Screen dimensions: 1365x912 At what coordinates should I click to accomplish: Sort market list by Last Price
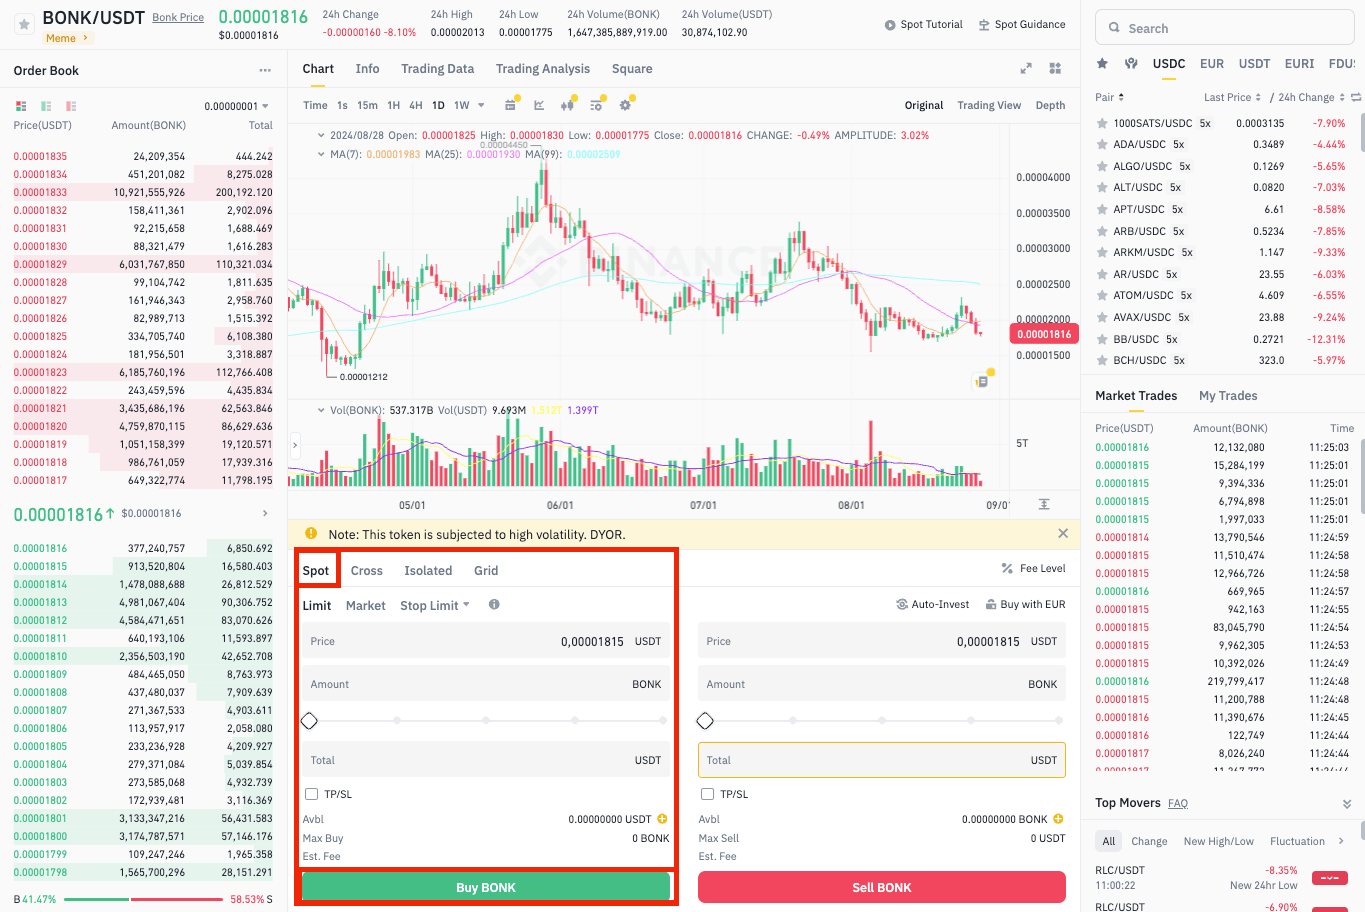pyautogui.click(x=1232, y=97)
